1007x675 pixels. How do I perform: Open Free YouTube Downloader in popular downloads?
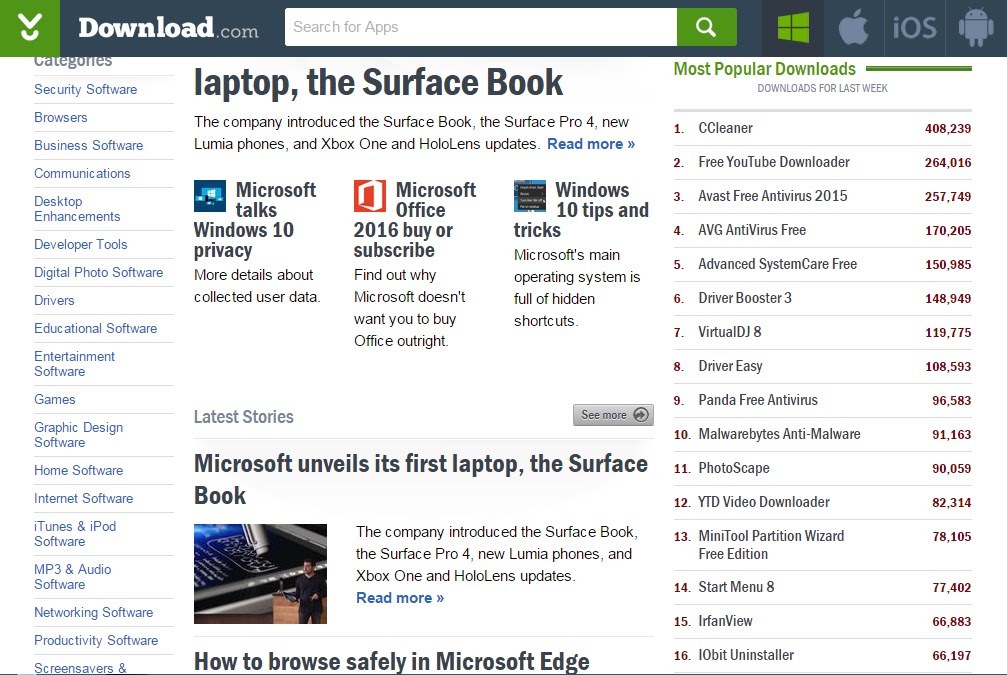coord(774,162)
